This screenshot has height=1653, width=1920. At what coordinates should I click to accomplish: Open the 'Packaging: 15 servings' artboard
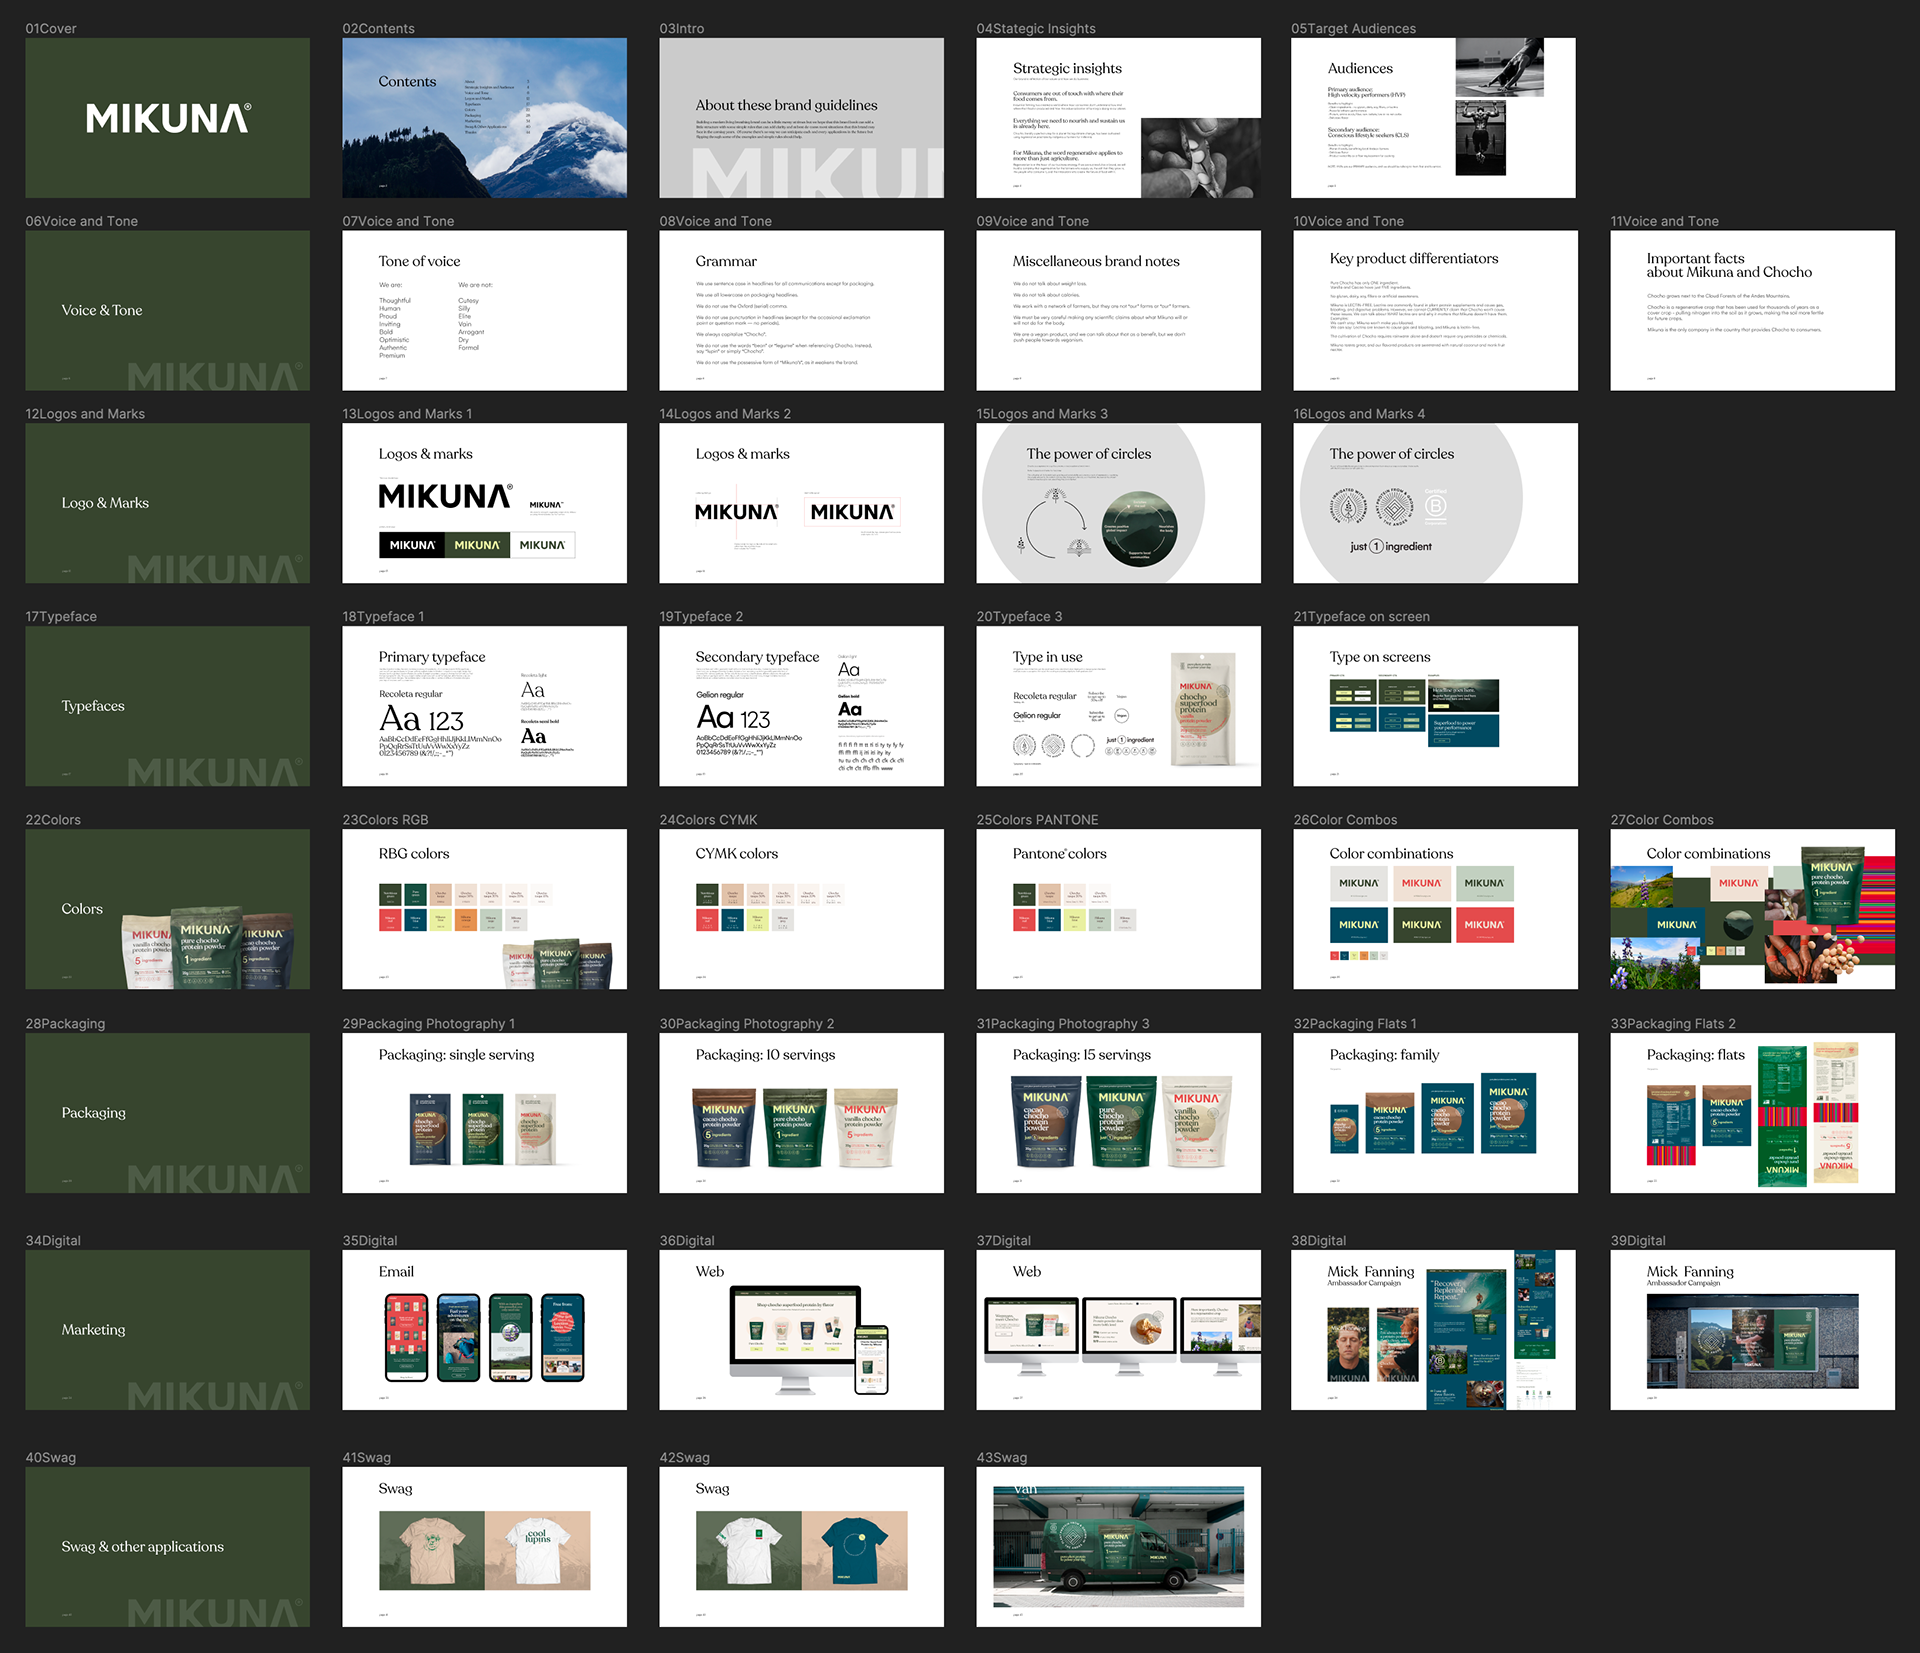[x=1118, y=1113]
